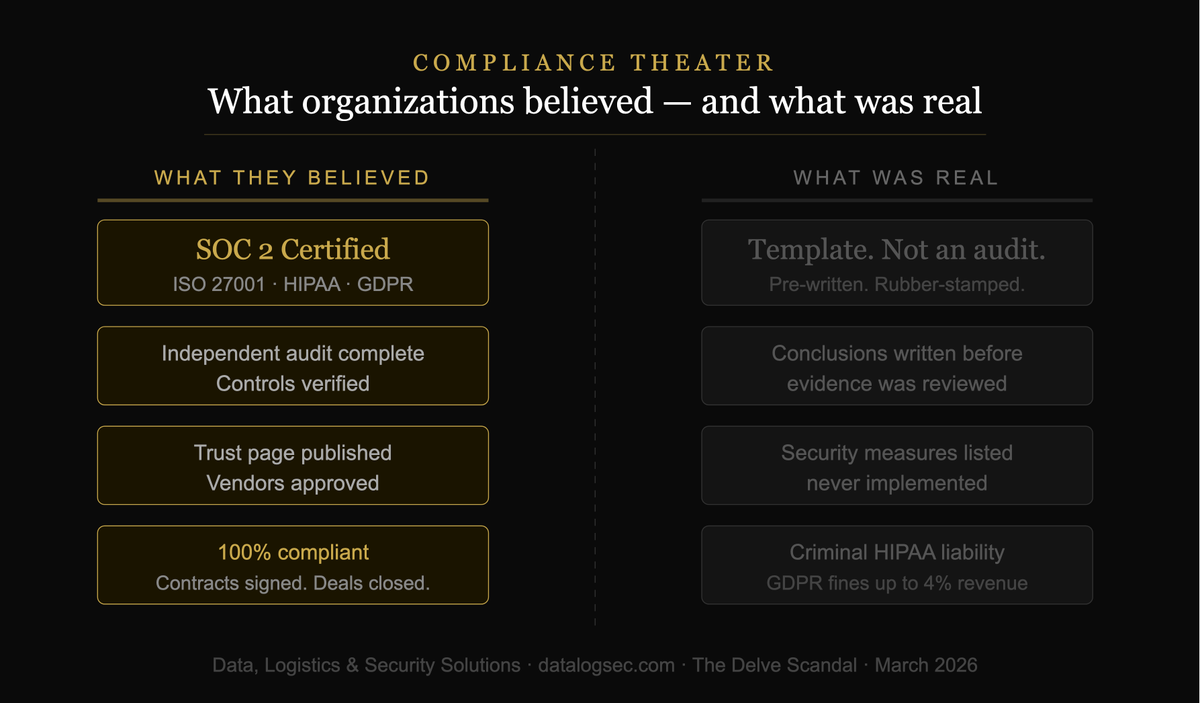The height and width of the screenshot is (703, 1200).
Task: Click the '100% compliant' gold text
Action: click(292, 552)
